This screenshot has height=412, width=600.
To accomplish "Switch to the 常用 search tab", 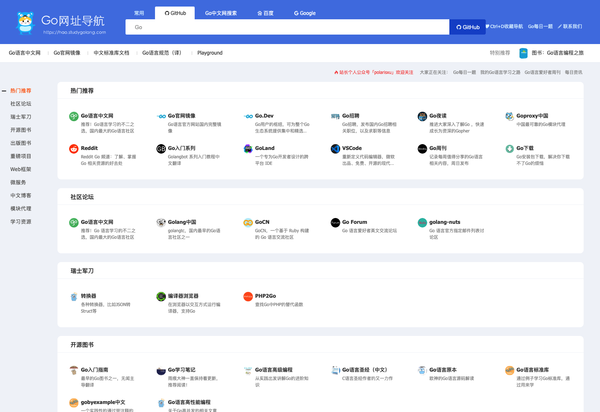I will point(139,13).
